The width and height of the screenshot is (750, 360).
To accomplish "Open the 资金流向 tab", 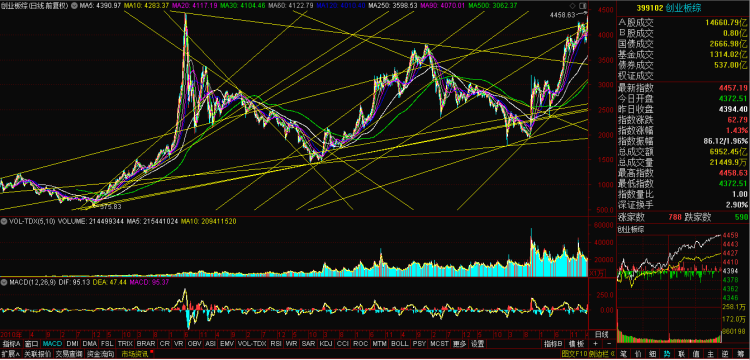I will pos(100,354).
